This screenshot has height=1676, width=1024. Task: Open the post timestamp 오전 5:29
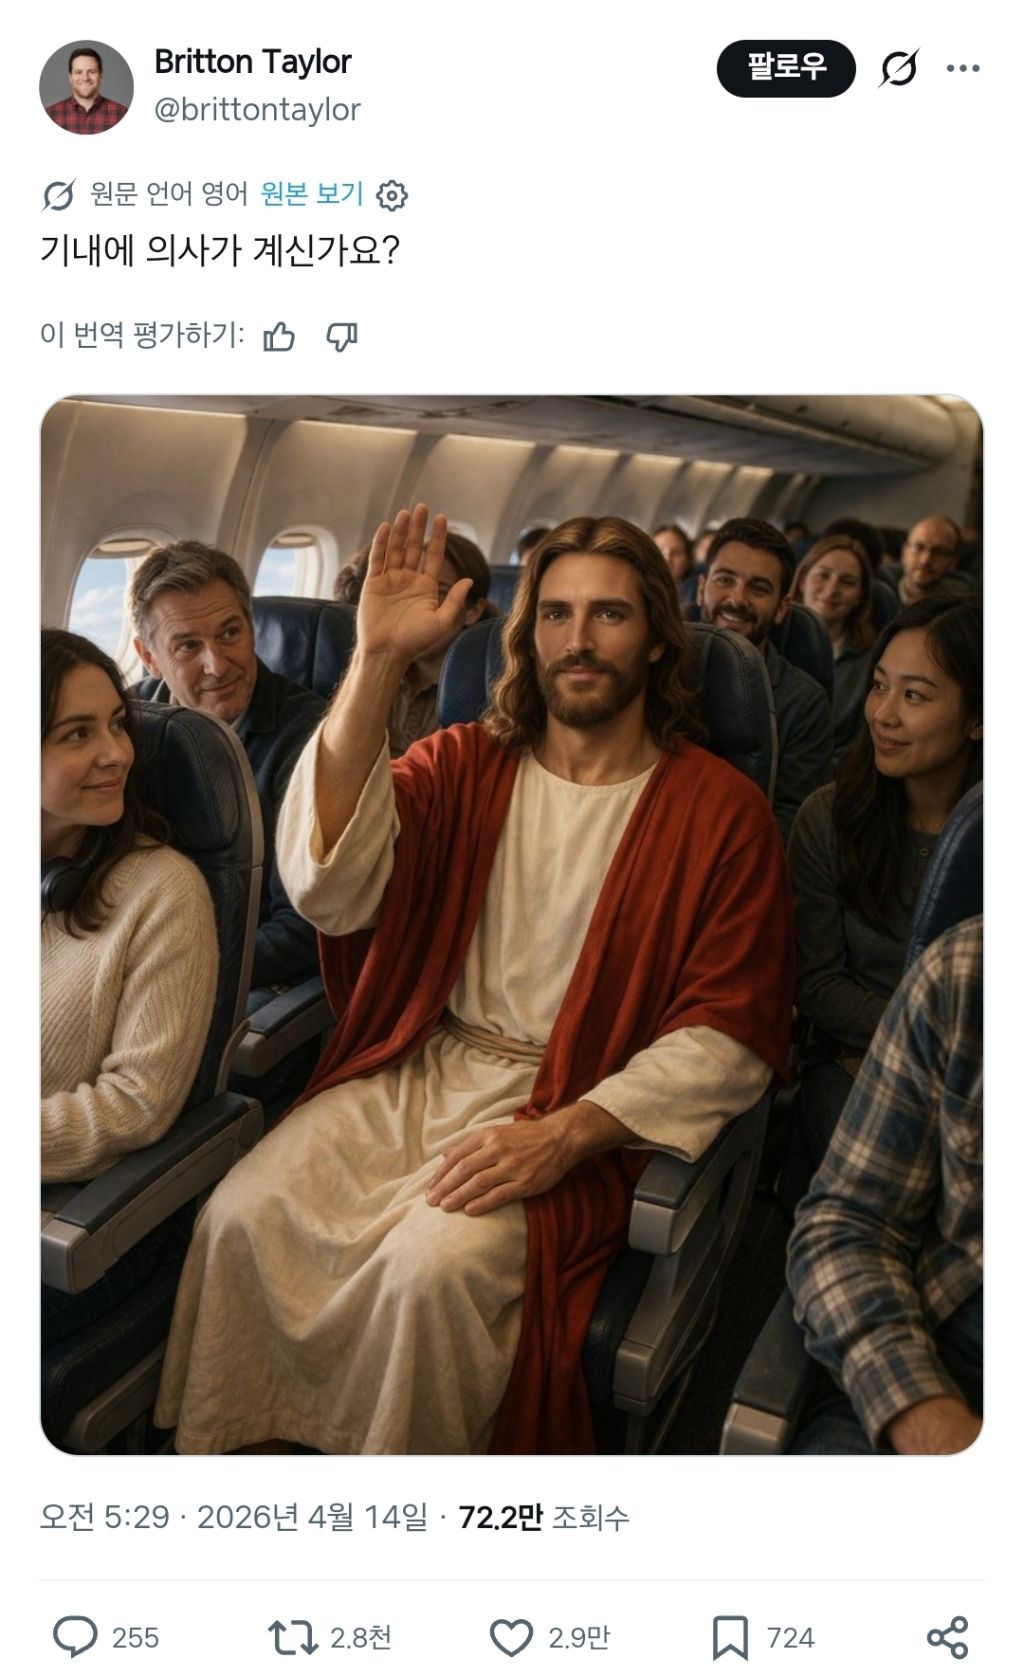click(104, 1518)
